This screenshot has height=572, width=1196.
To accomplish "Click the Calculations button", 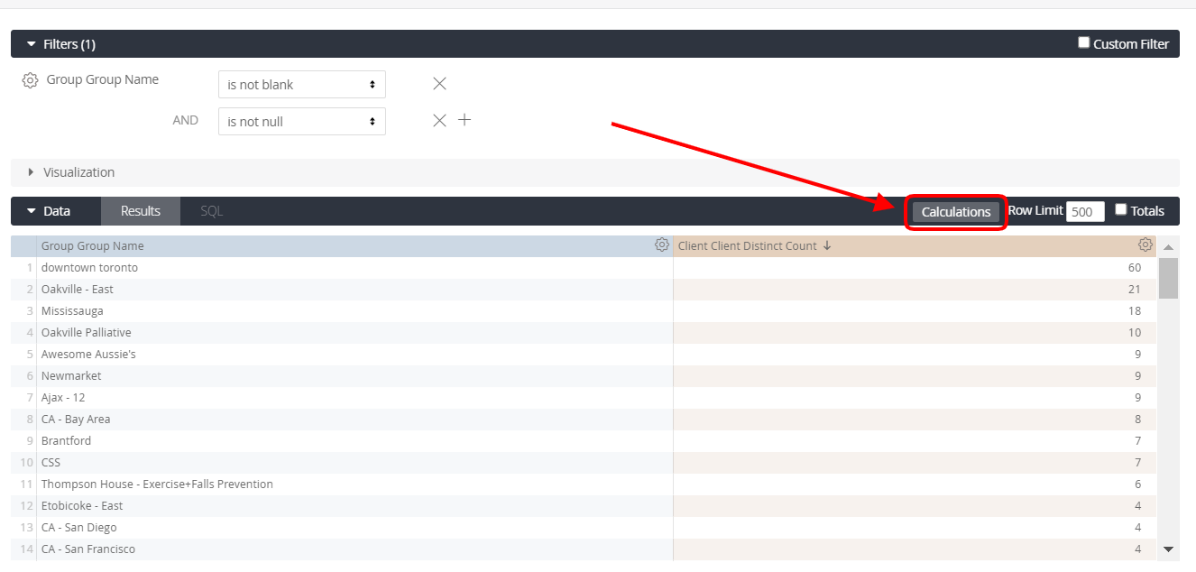I will 956,212.
